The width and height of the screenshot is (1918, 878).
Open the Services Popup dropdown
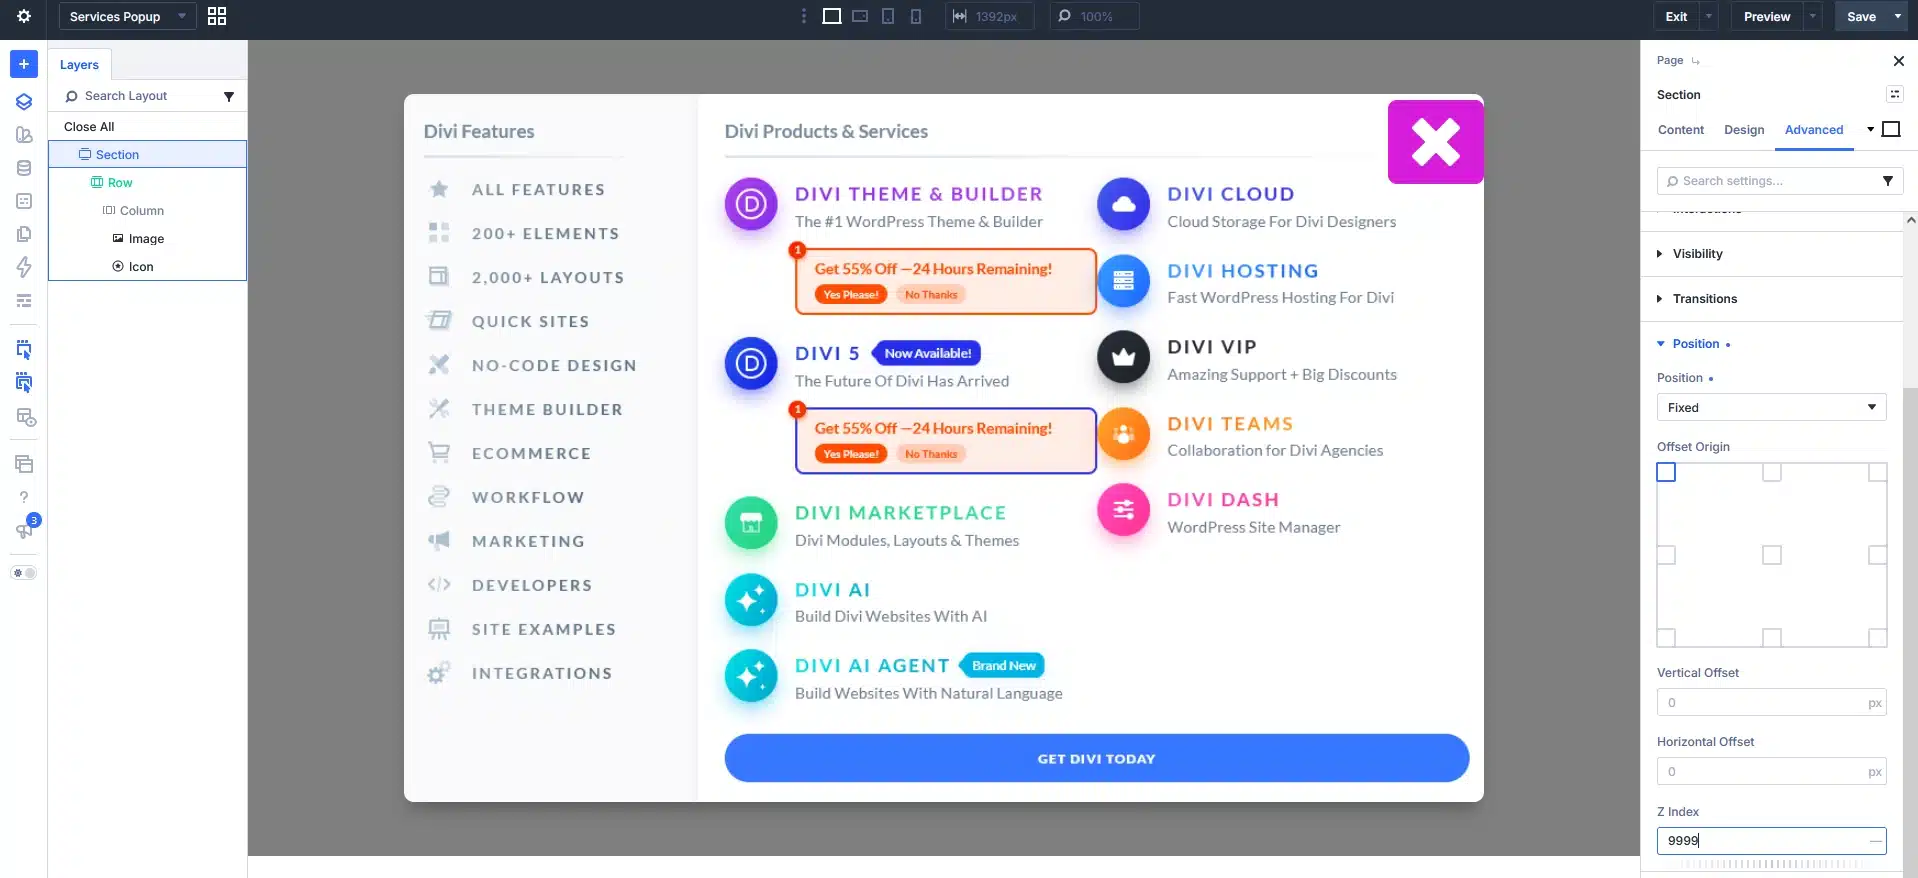coord(128,16)
